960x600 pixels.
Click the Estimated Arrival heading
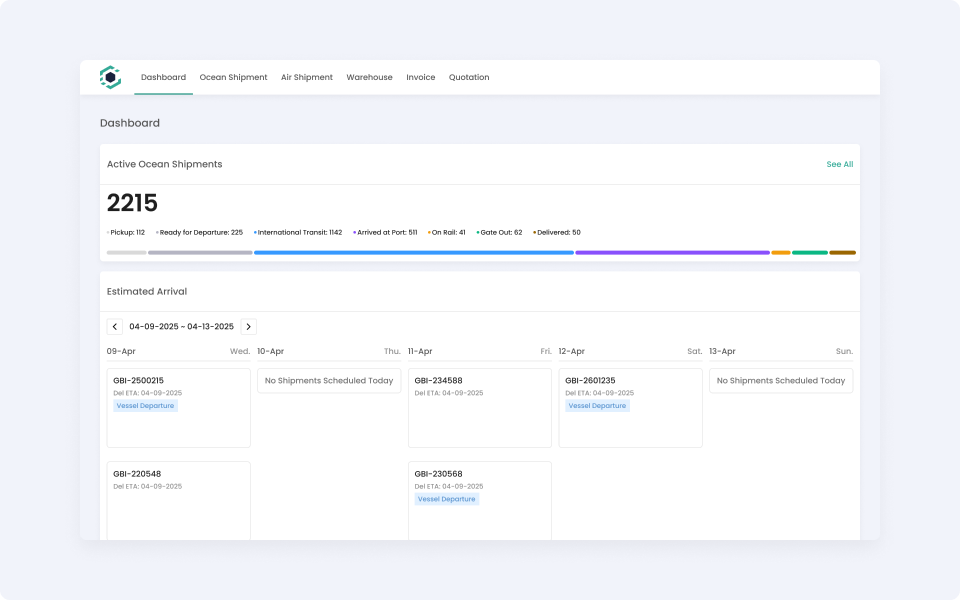pyautogui.click(x=147, y=291)
